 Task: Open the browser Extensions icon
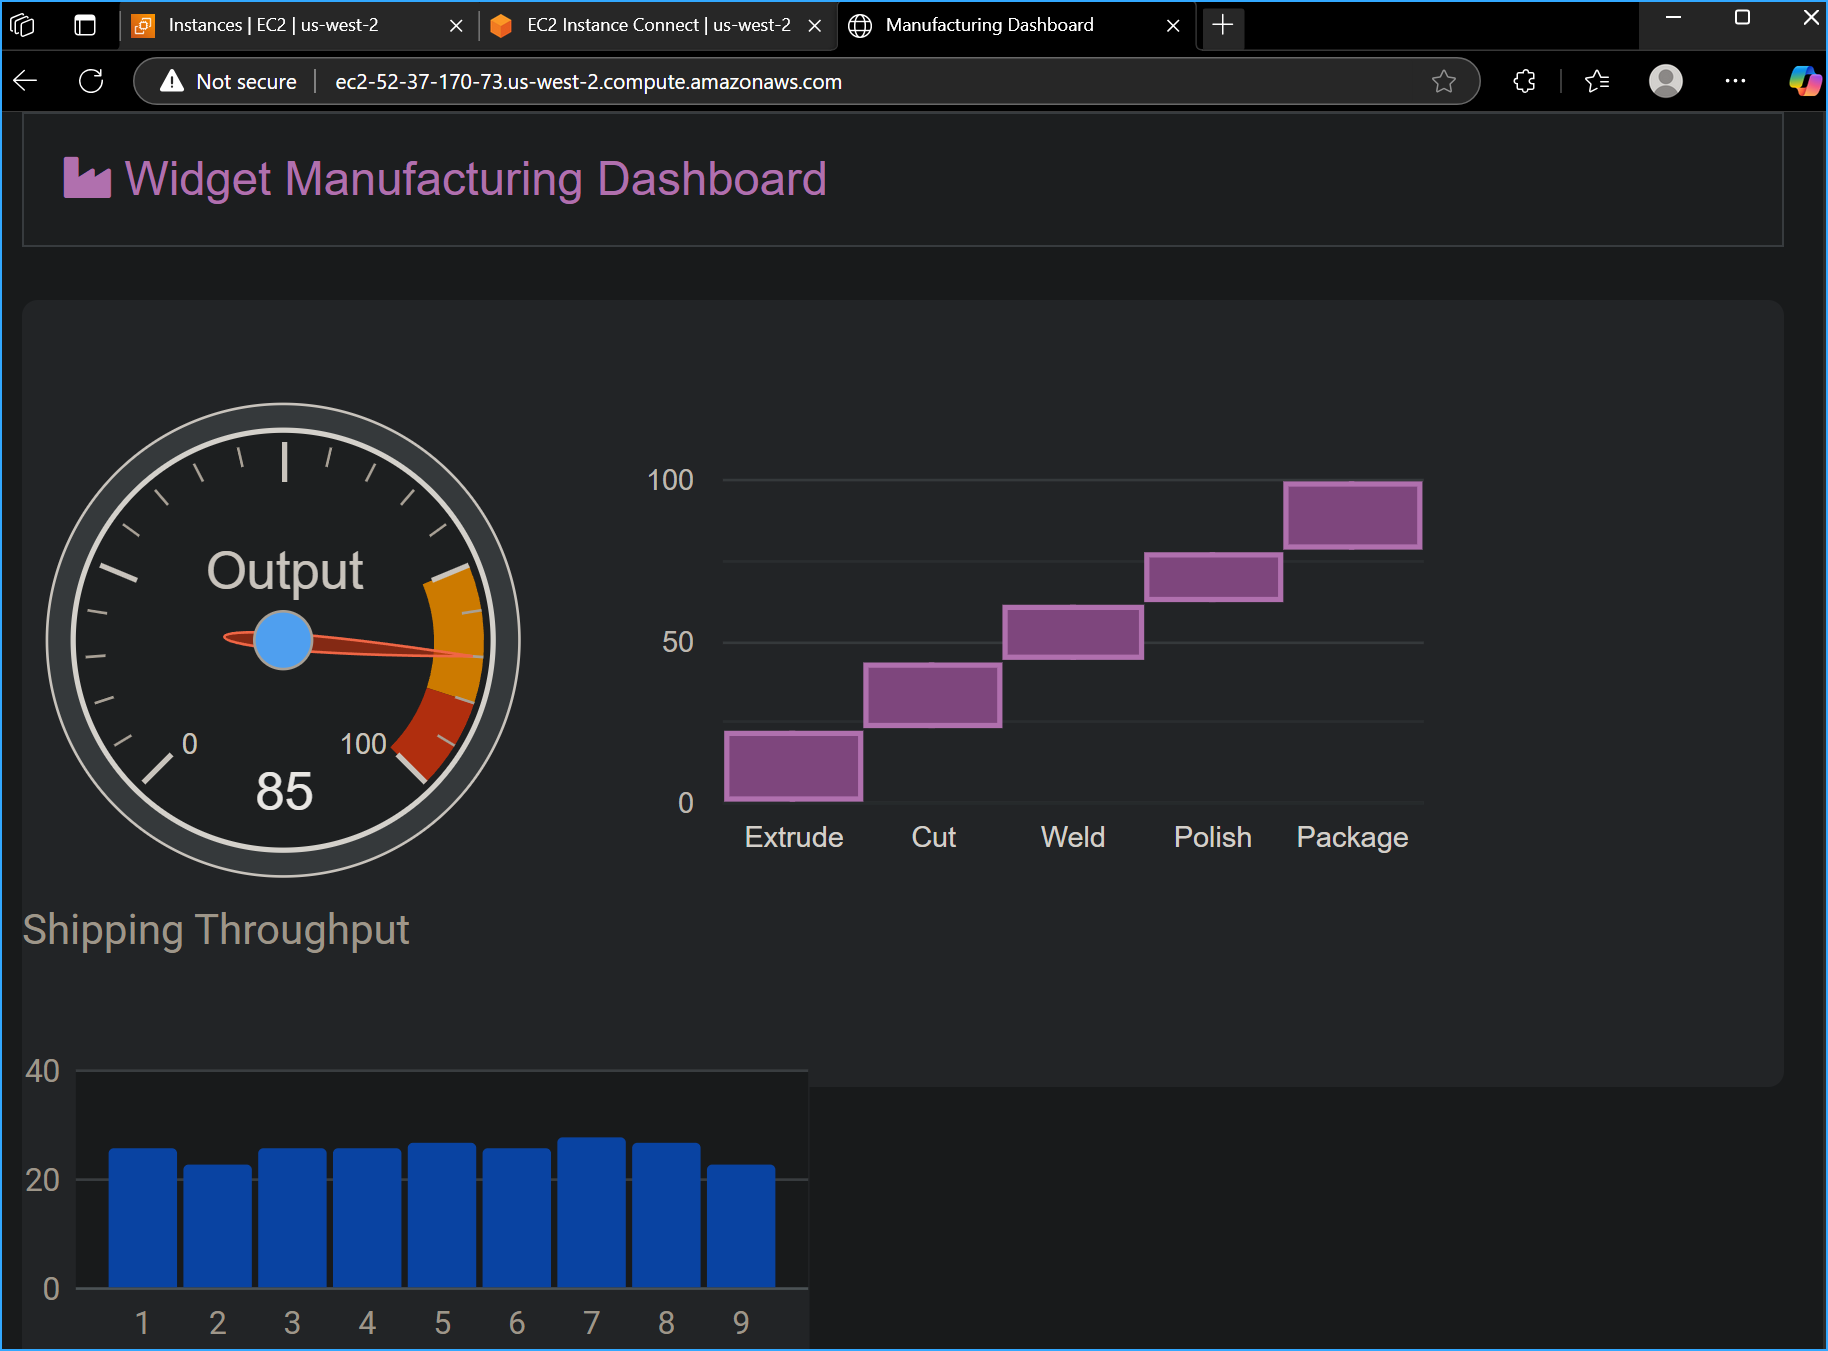click(1524, 81)
